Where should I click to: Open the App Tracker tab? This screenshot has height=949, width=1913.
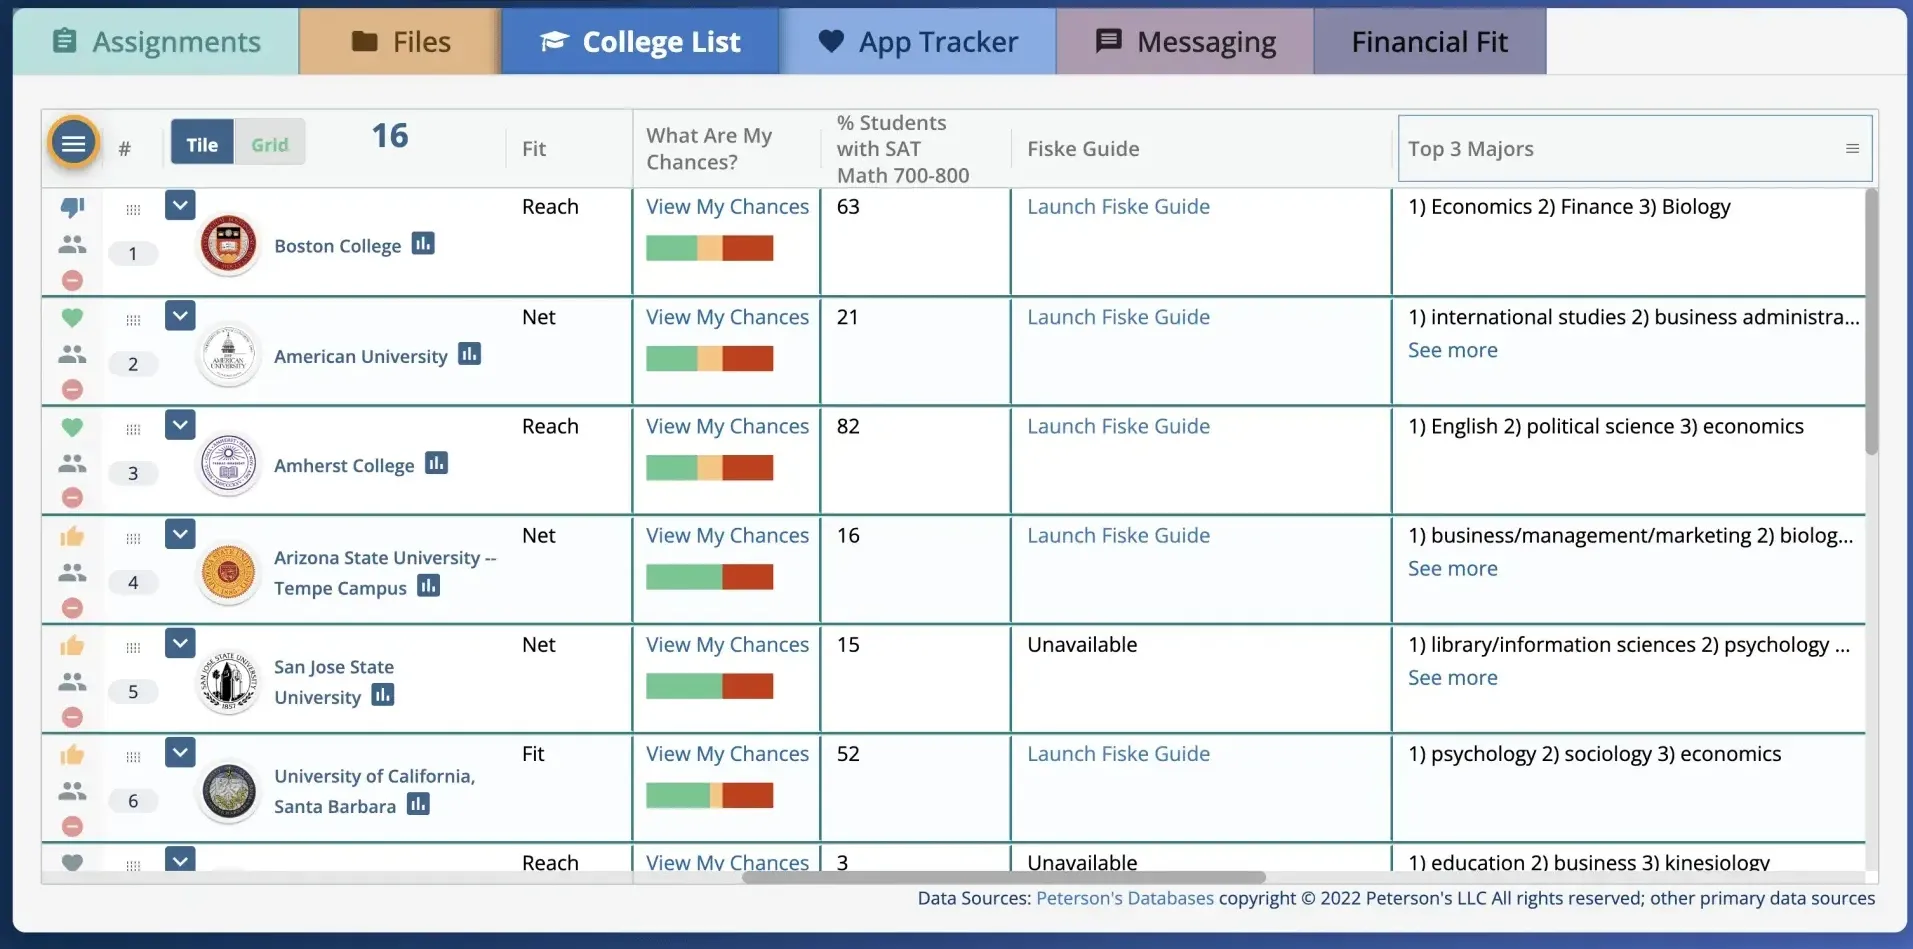point(917,41)
